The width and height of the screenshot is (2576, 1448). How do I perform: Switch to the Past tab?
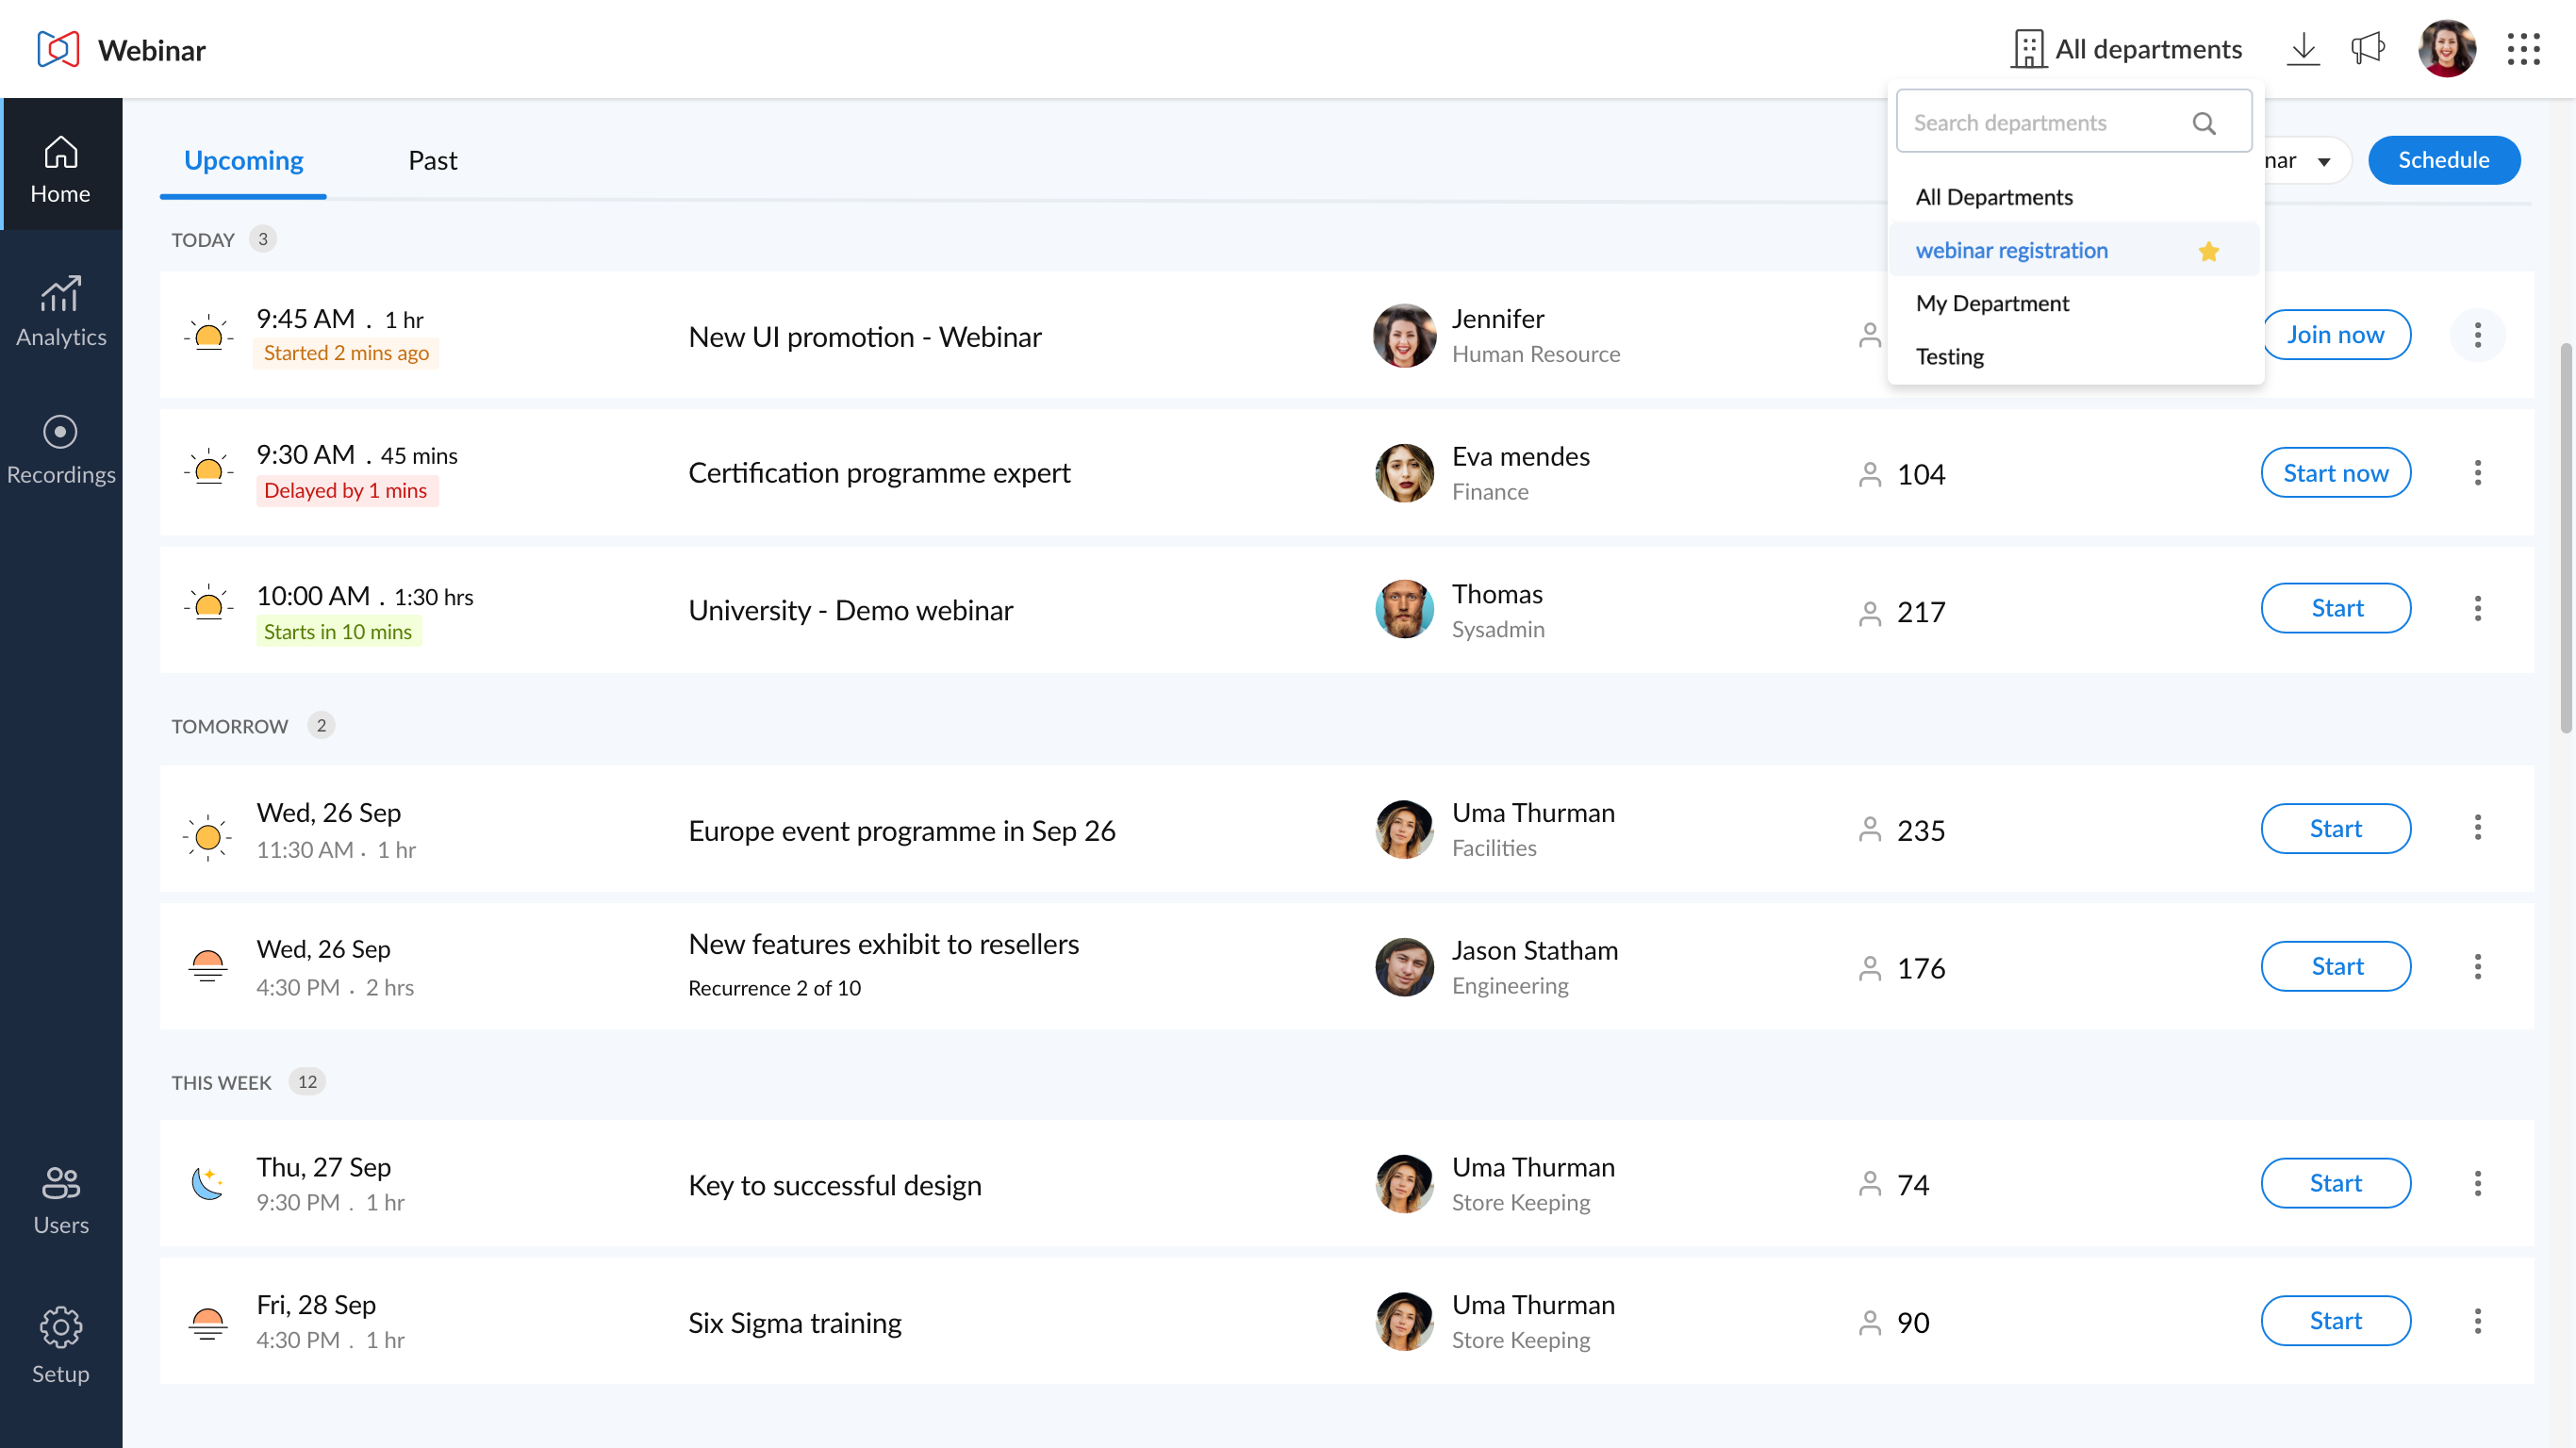pyautogui.click(x=432, y=161)
